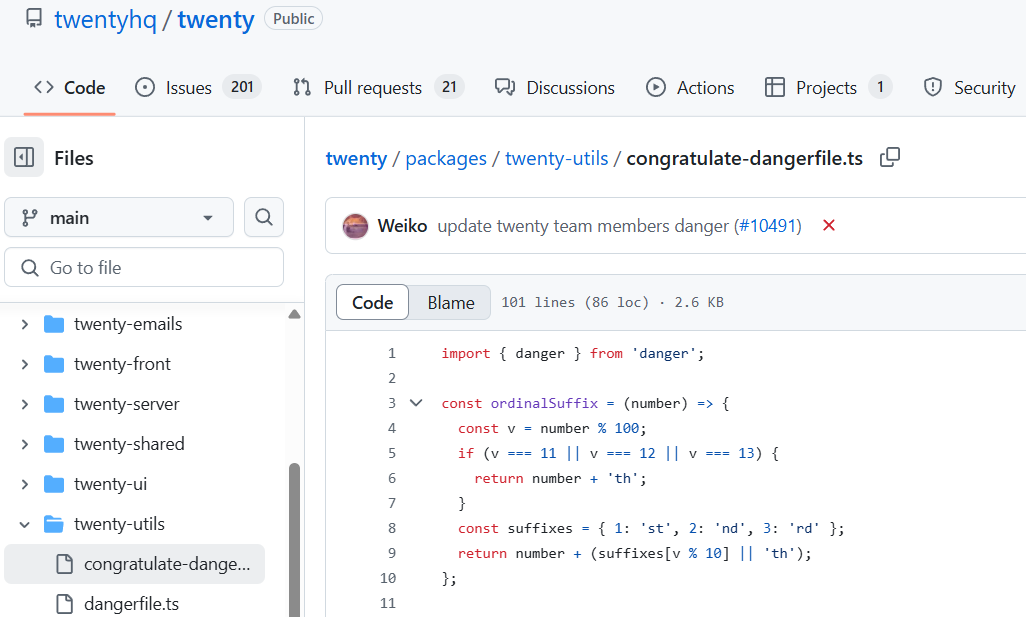Click the file tree scroll up arrow
The image size is (1026, 617).
(294, 315)
